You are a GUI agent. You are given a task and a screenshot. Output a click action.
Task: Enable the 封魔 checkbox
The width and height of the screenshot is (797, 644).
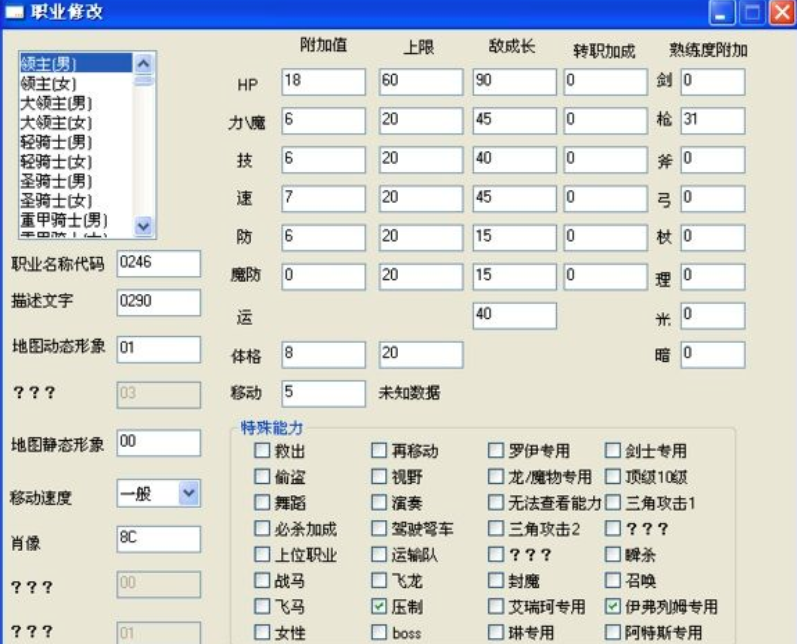[496, 580]
